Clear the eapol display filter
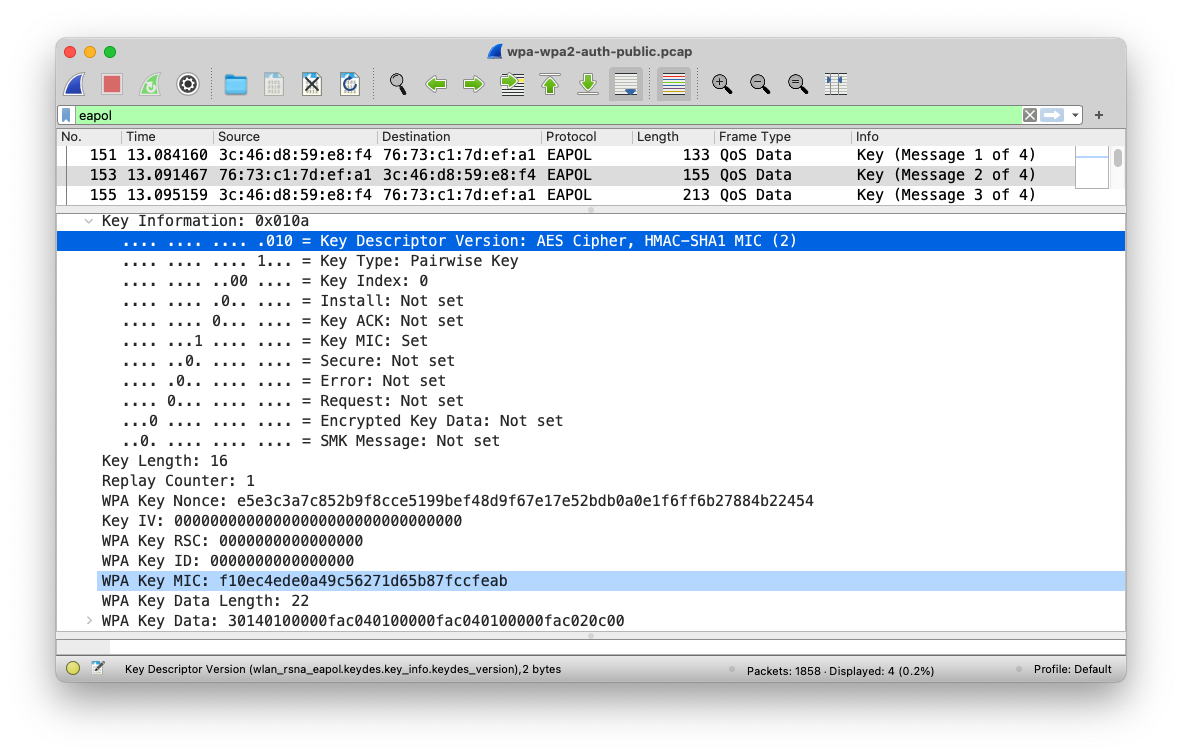Image resolution: width=1182 pixels, height=756 pixels. tap(1029, 116)
